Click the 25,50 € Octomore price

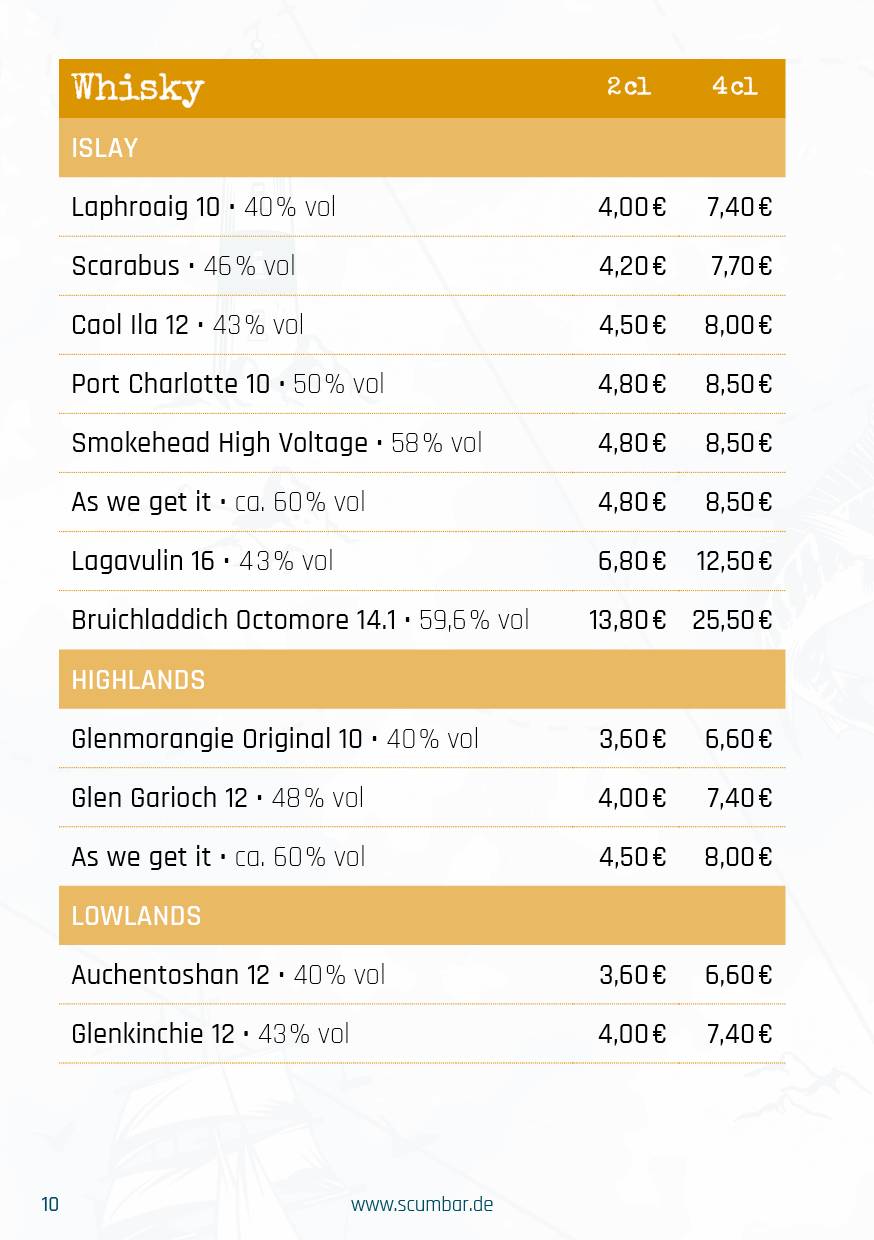pyautogui.click(x=732, y=620)
